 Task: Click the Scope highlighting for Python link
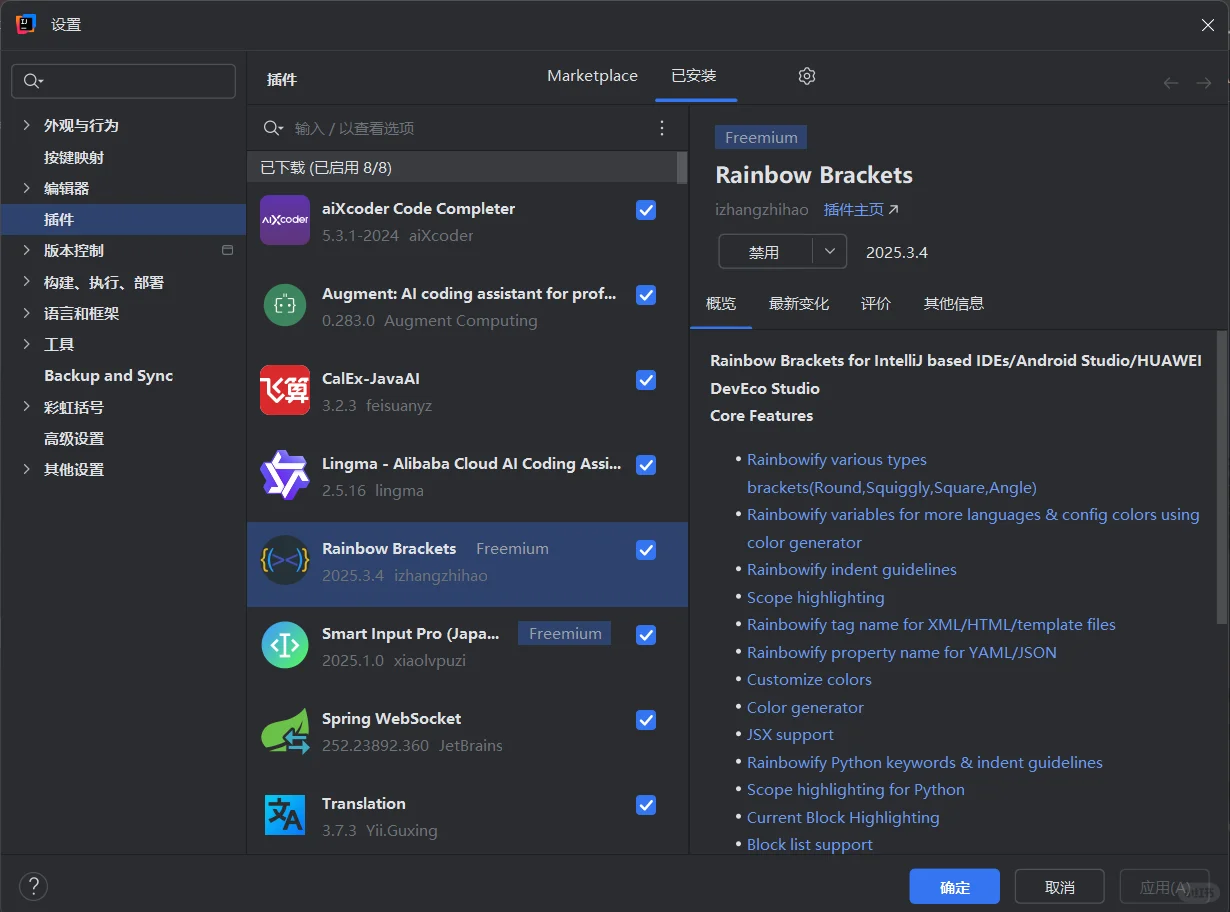(x=856, y=790)
